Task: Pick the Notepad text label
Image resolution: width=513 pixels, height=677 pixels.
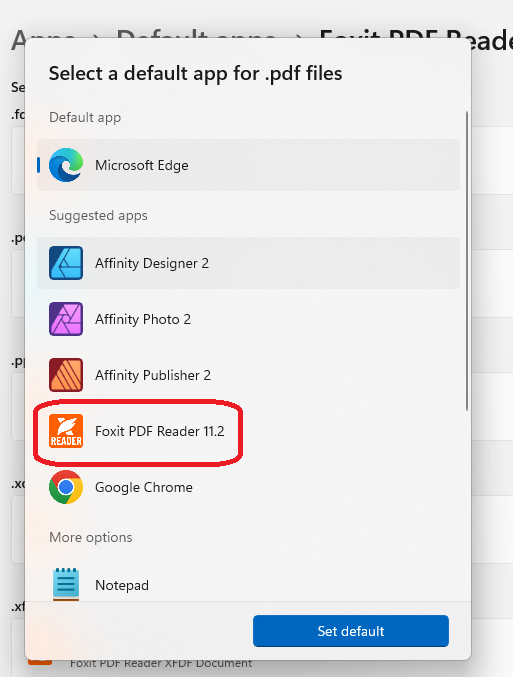Action: coord(122,585)
